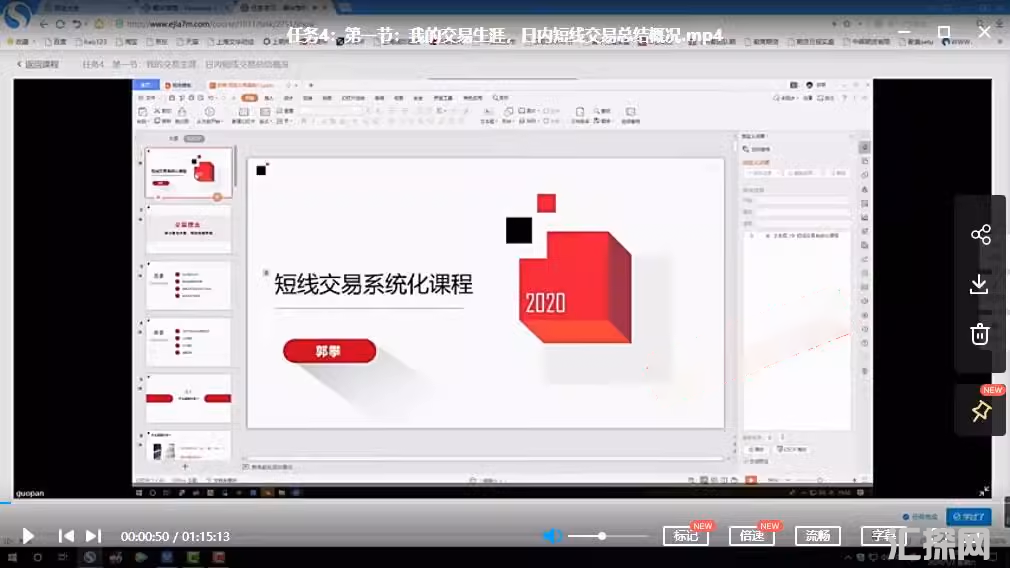
Task: Open the 流畅 video quality options
Action: point(817,536)
